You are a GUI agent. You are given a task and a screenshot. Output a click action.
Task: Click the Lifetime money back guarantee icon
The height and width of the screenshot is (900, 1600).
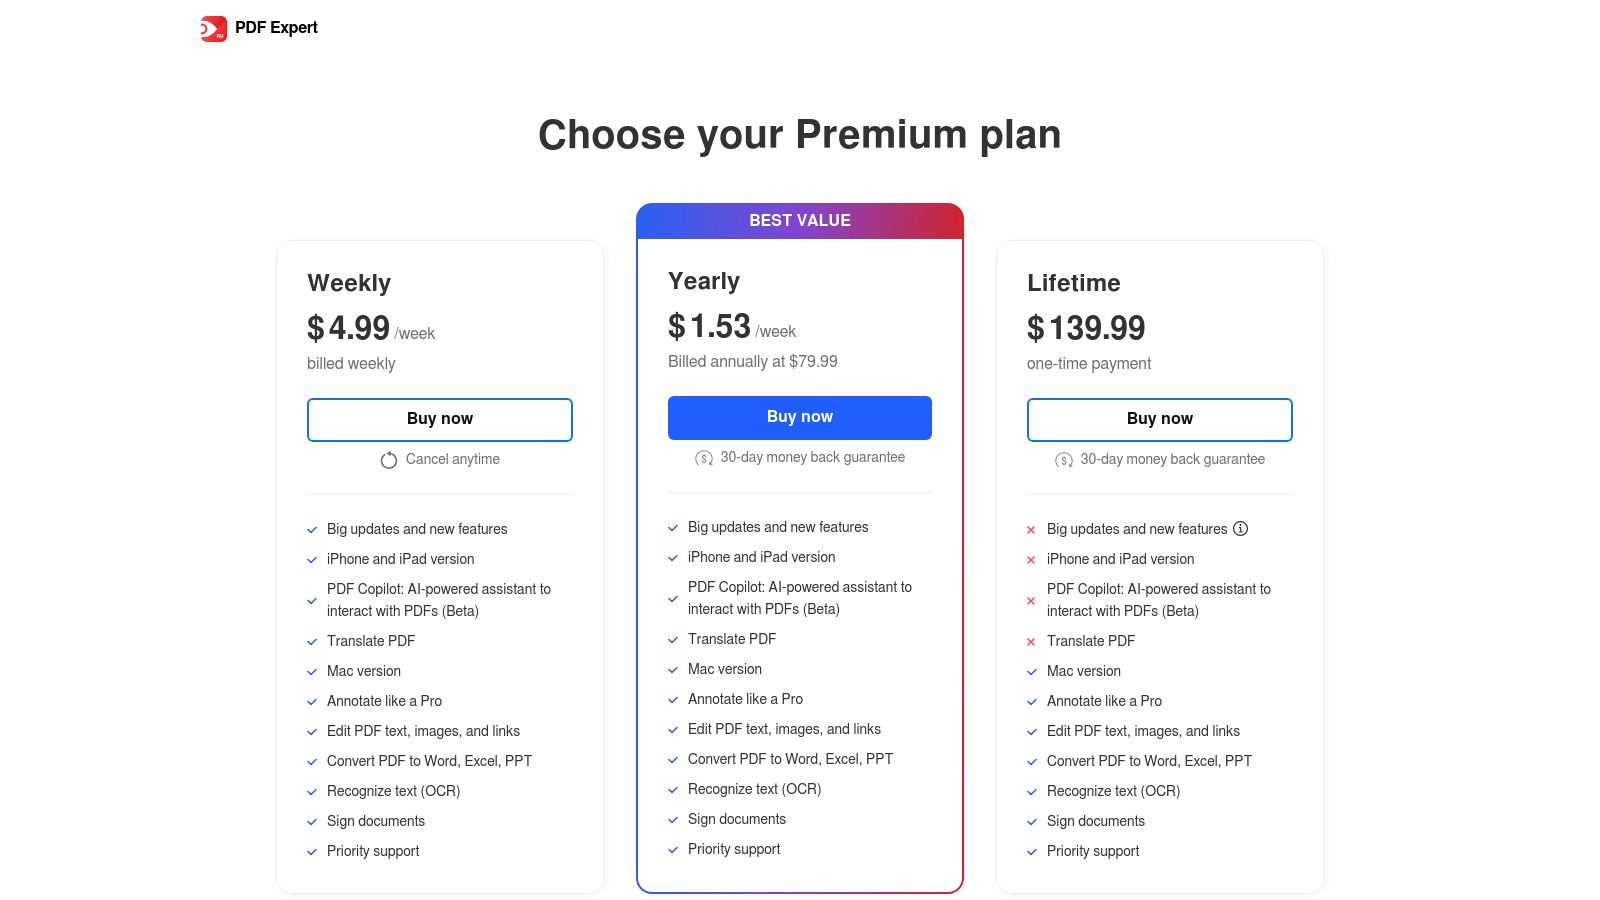(1064, 460)
